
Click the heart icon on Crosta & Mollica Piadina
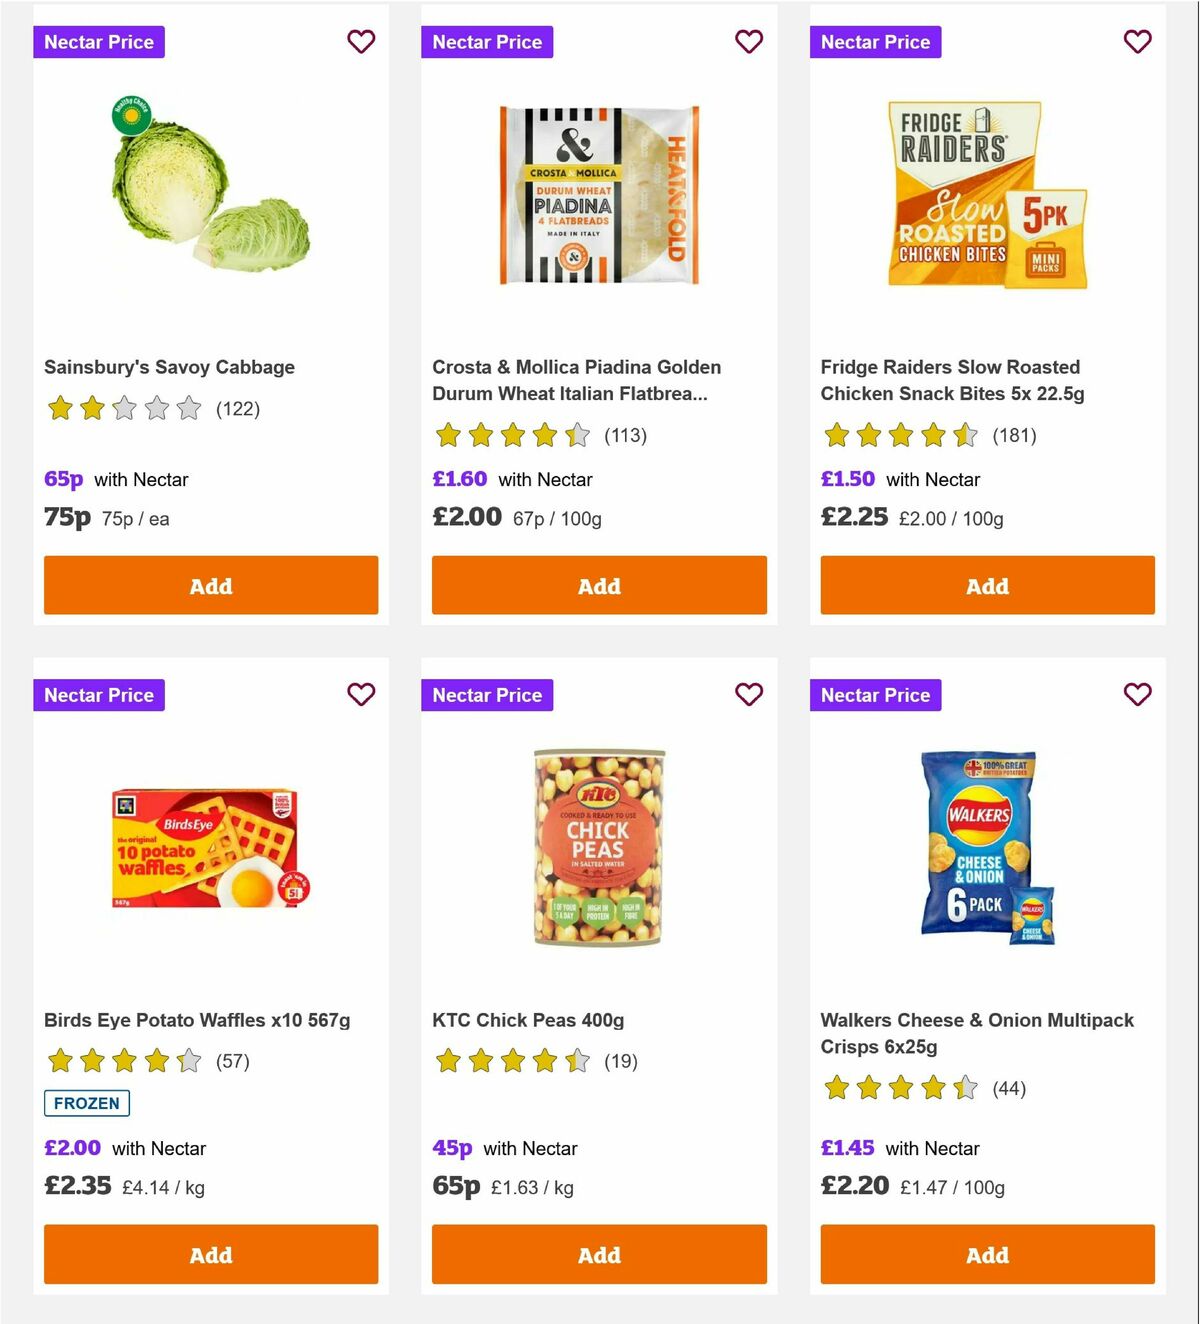coord(749,42)
